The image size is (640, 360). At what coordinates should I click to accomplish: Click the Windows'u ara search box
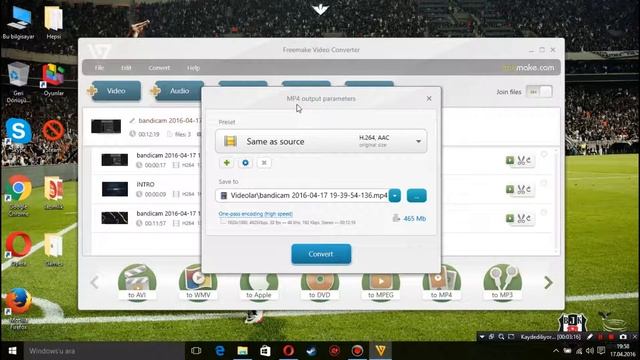tap(104, 351)
